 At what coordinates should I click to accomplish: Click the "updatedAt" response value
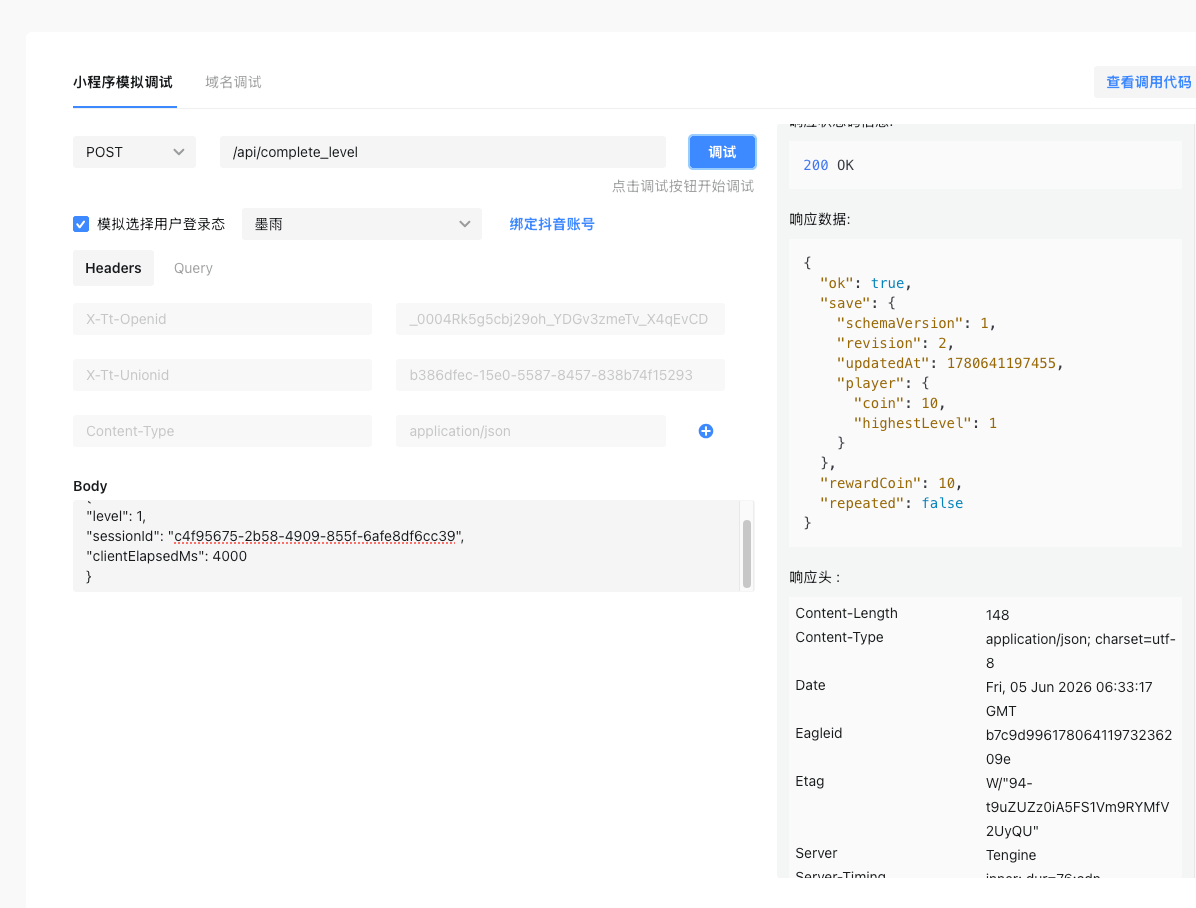[x=1001, y=363]
